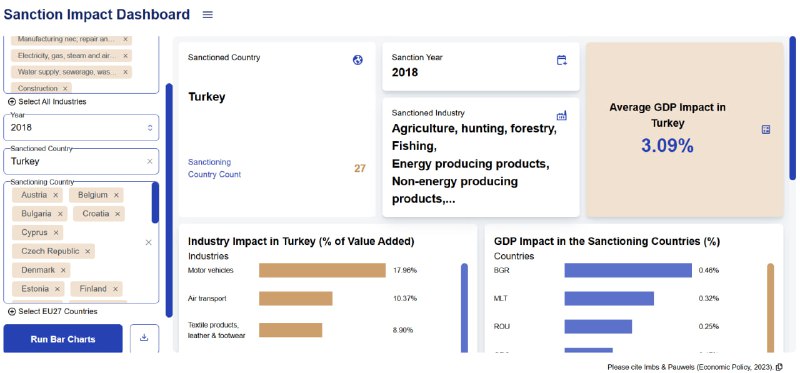Click the circle arrow icon for Select All Industries
This screenshot has height=373, width=800.
pos(12,102)
